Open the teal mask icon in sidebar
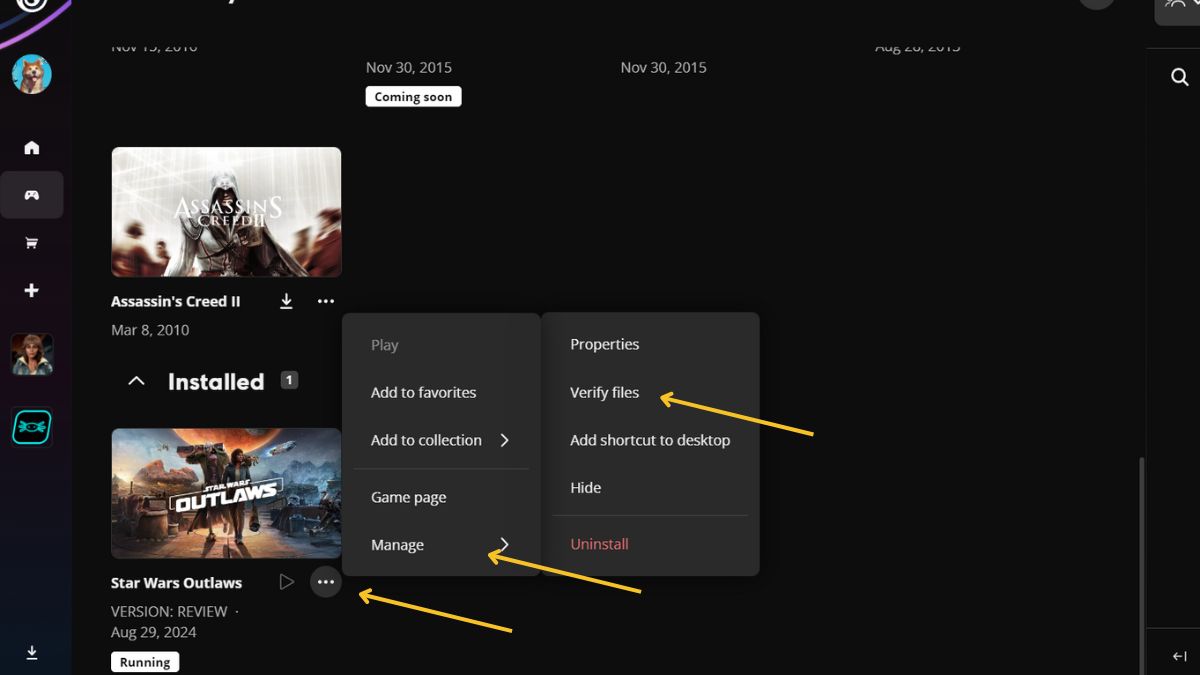The width and height of the screenshot is (1200, 675). [32, 427]
